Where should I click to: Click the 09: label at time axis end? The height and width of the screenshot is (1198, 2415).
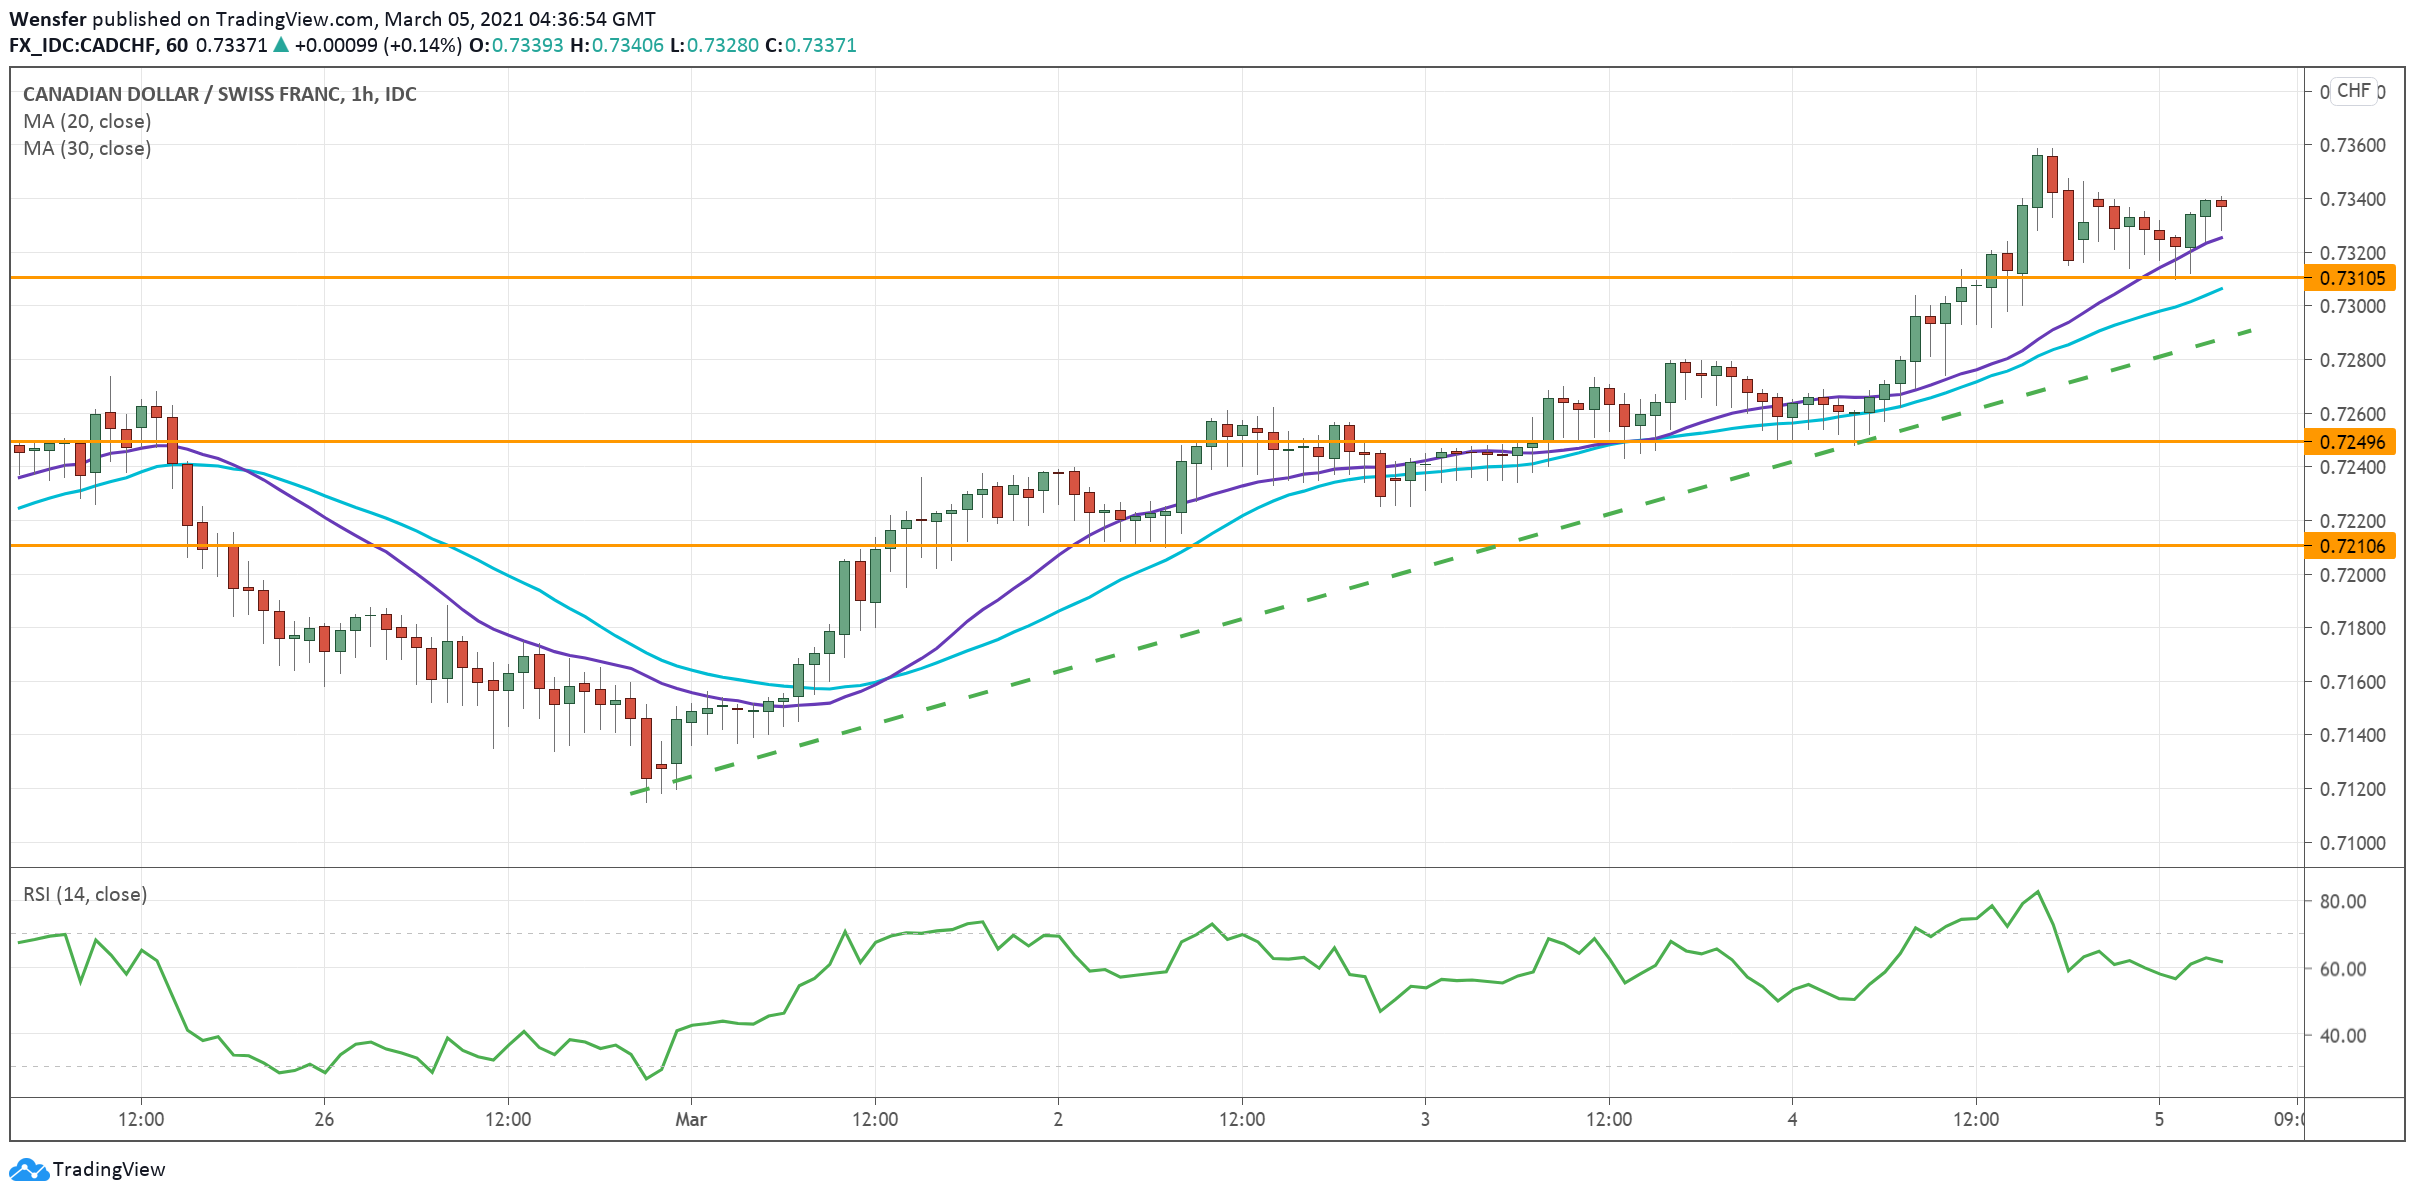coord(2288,1119)
